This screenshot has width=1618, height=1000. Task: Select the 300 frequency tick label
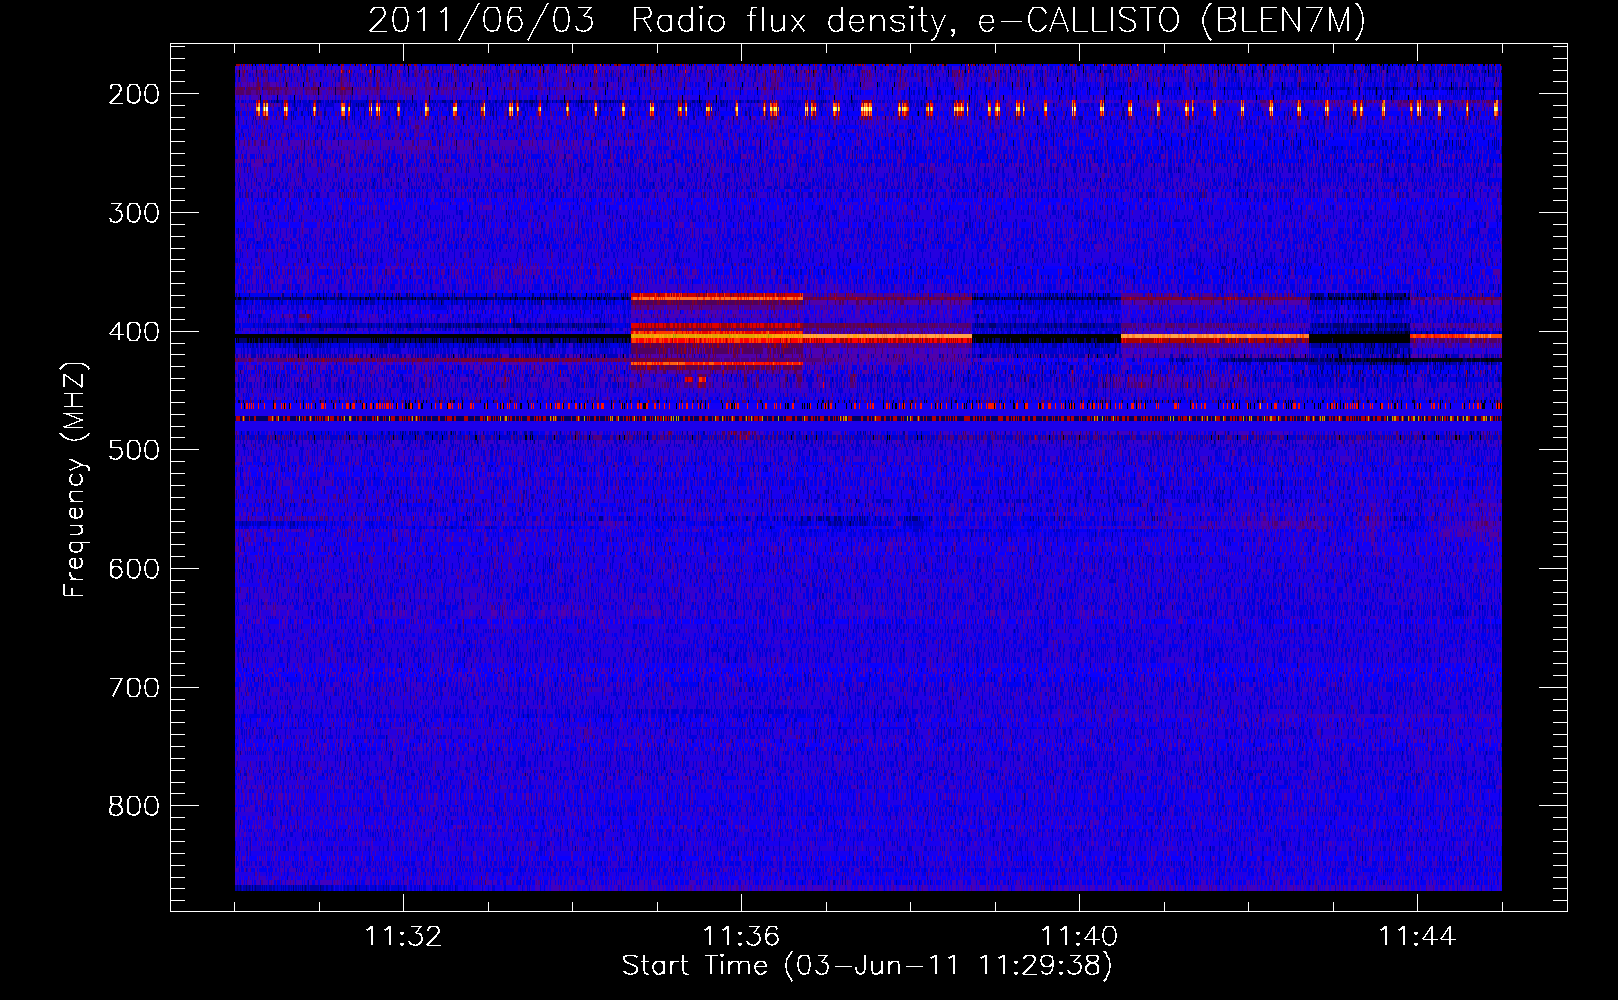click(x=134, y=213)
